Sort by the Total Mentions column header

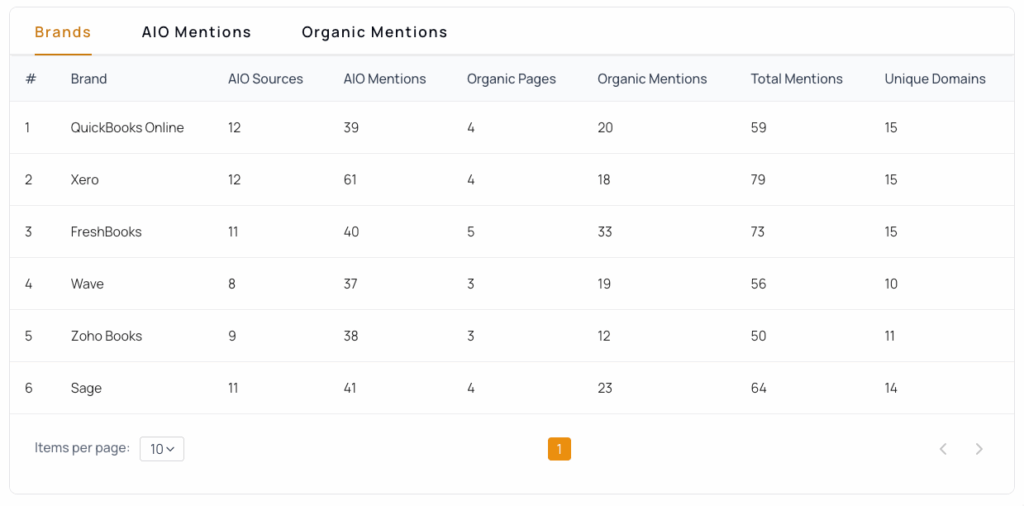[797, 79]
